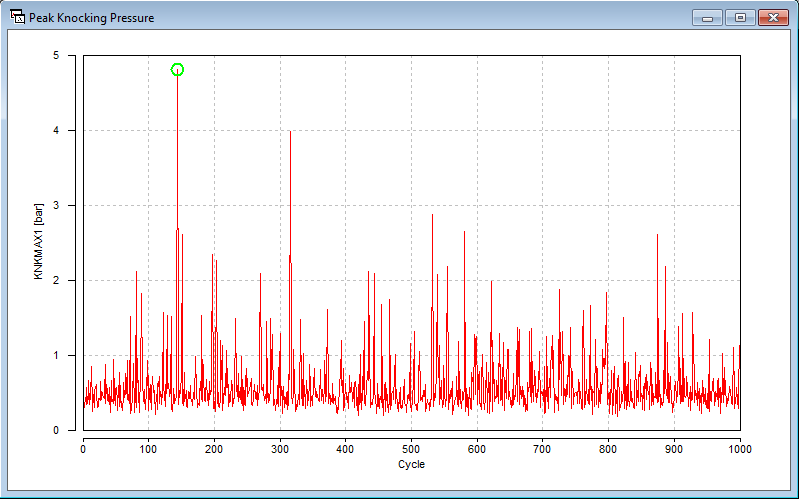Click the 4 bar peak near cycle 315
This screenshot has height=499, width=799.
(x=290, y=133)
